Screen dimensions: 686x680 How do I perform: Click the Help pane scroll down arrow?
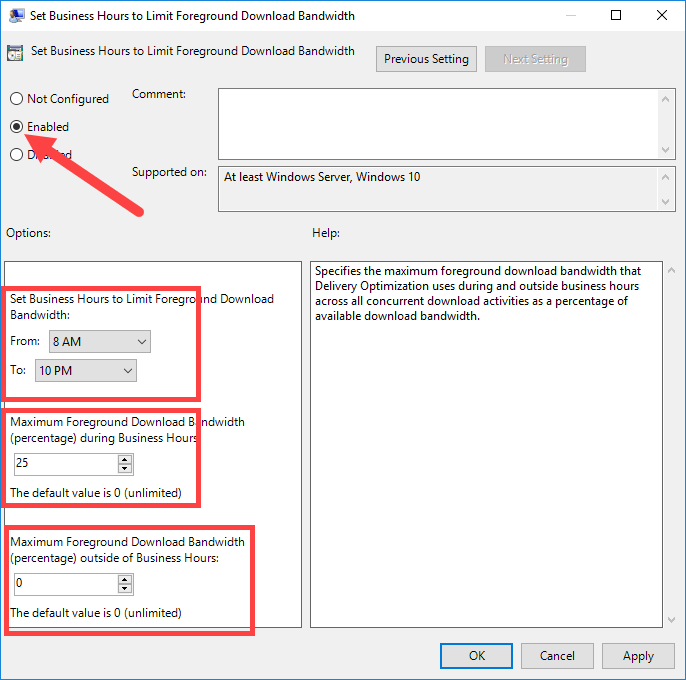672,620
